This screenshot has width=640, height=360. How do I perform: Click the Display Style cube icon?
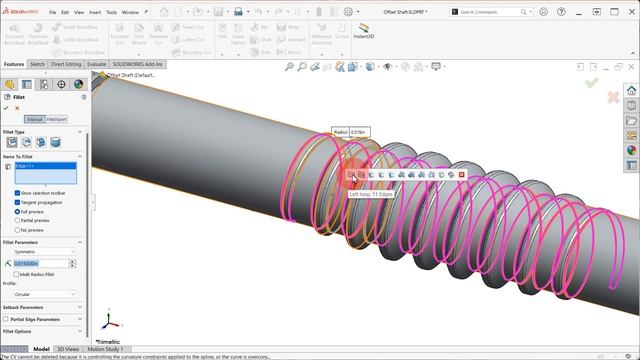pos(370,67)
